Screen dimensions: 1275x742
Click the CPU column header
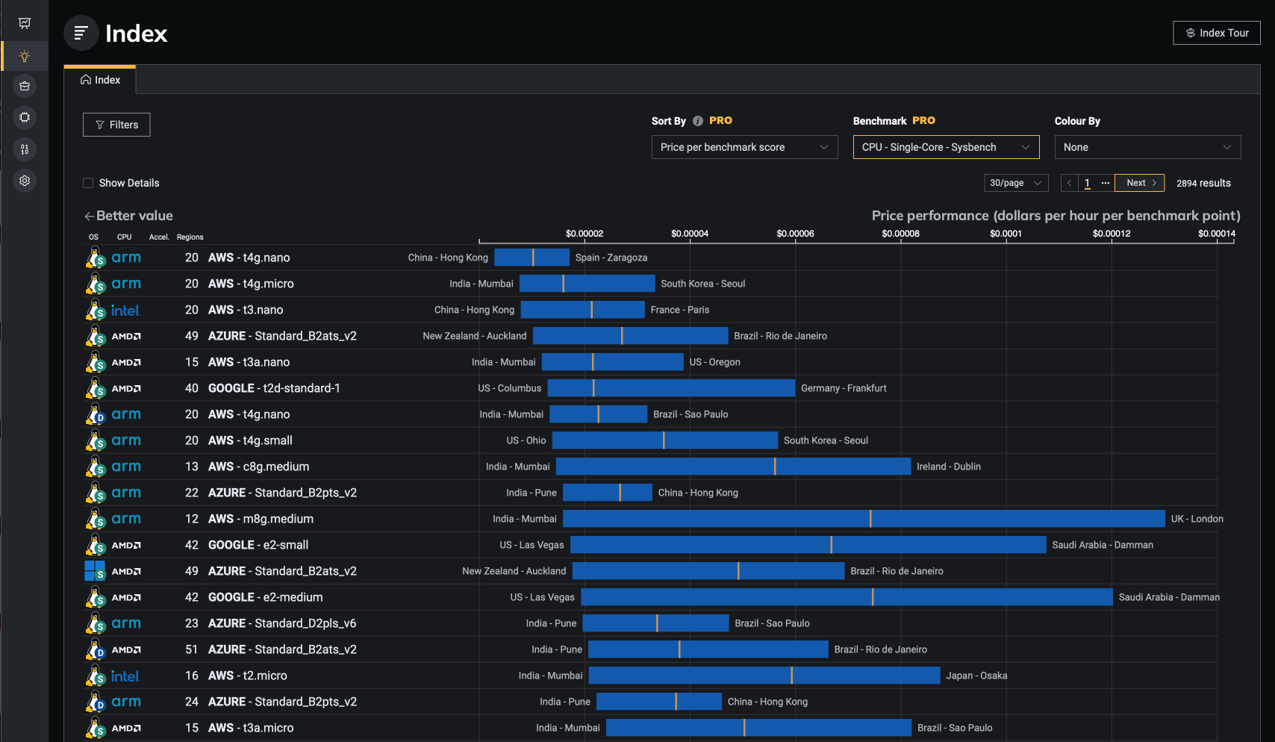pyautogui.click(x=124, y=237)
